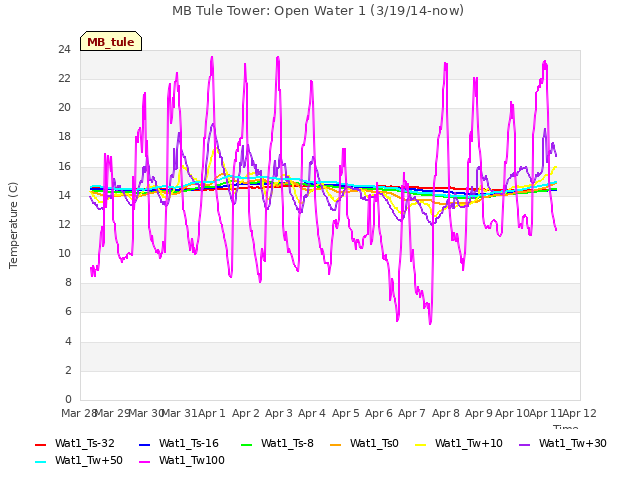
Task: Click the 6 y-axis tick label
Action: tap(68, 312)
